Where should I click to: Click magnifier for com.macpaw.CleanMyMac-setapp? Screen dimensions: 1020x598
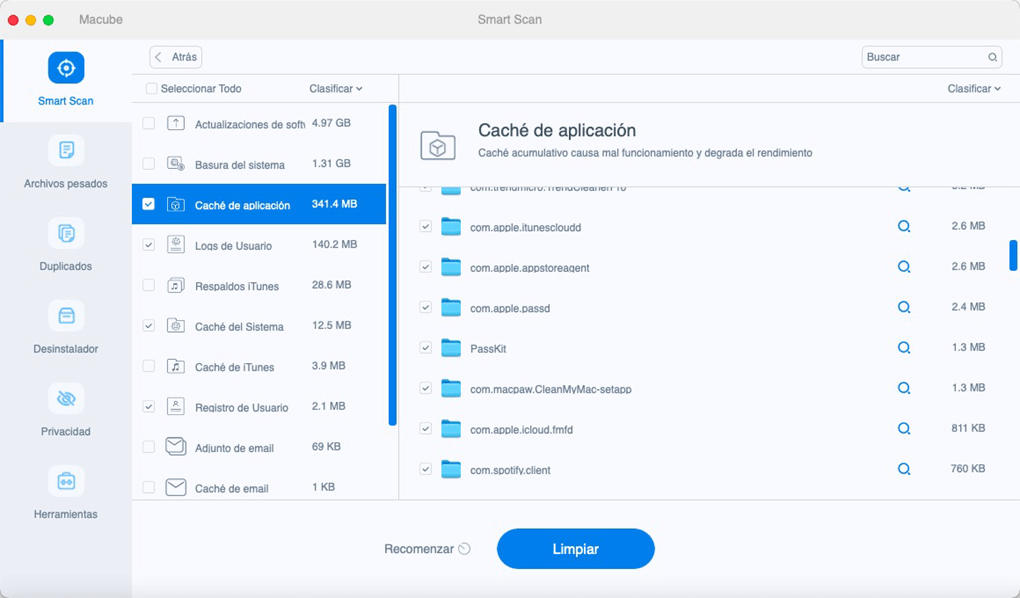[x=904, y=388]
